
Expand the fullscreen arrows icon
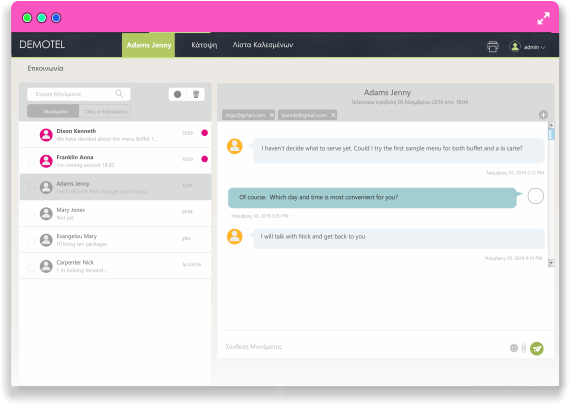point(543,18)
